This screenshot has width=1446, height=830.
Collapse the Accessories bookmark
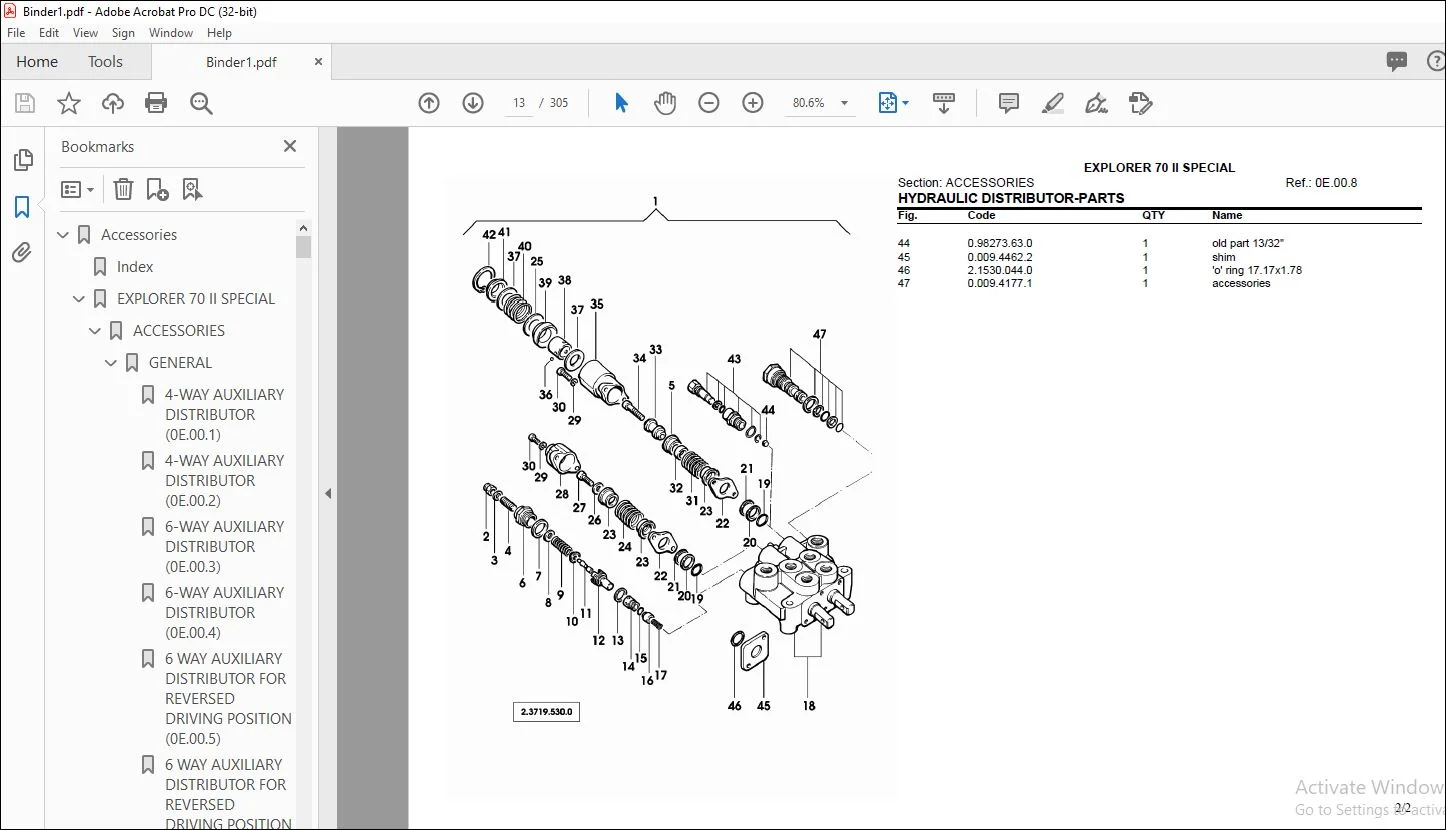click(x=64, y=235)
